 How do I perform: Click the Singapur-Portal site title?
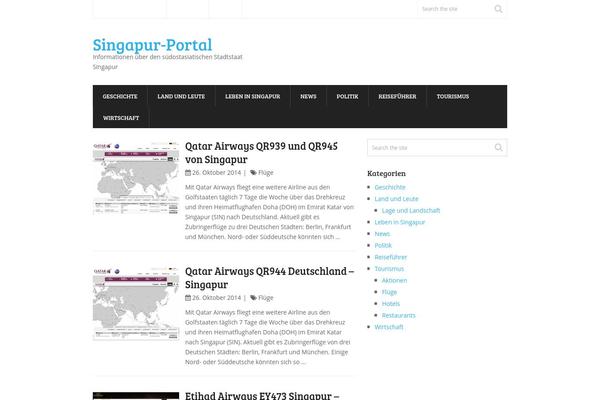(x=152, y=45)
